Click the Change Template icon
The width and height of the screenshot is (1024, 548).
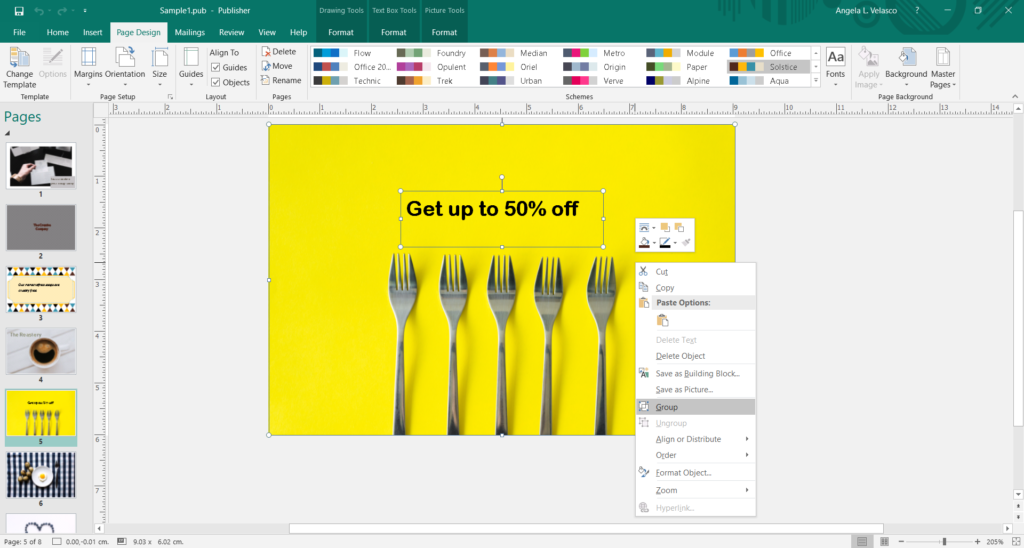click(x=19, y=58)
